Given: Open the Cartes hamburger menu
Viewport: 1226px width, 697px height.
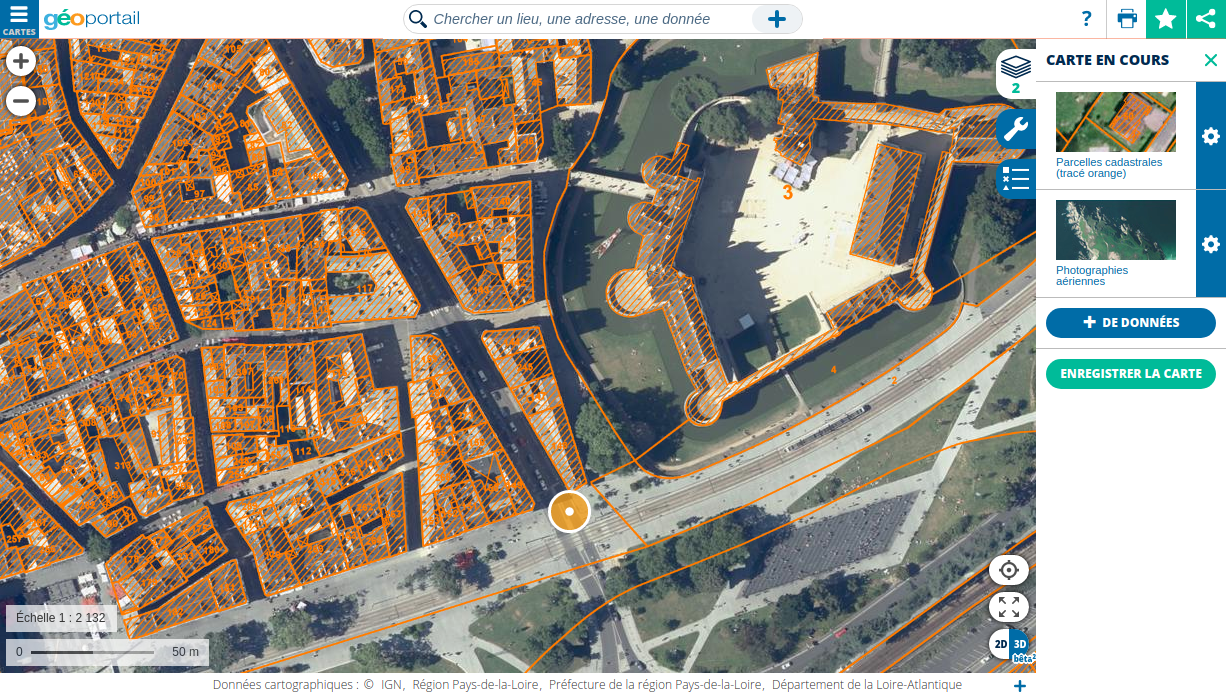Looking at the screenshot, I should click(x=19, y=18).
